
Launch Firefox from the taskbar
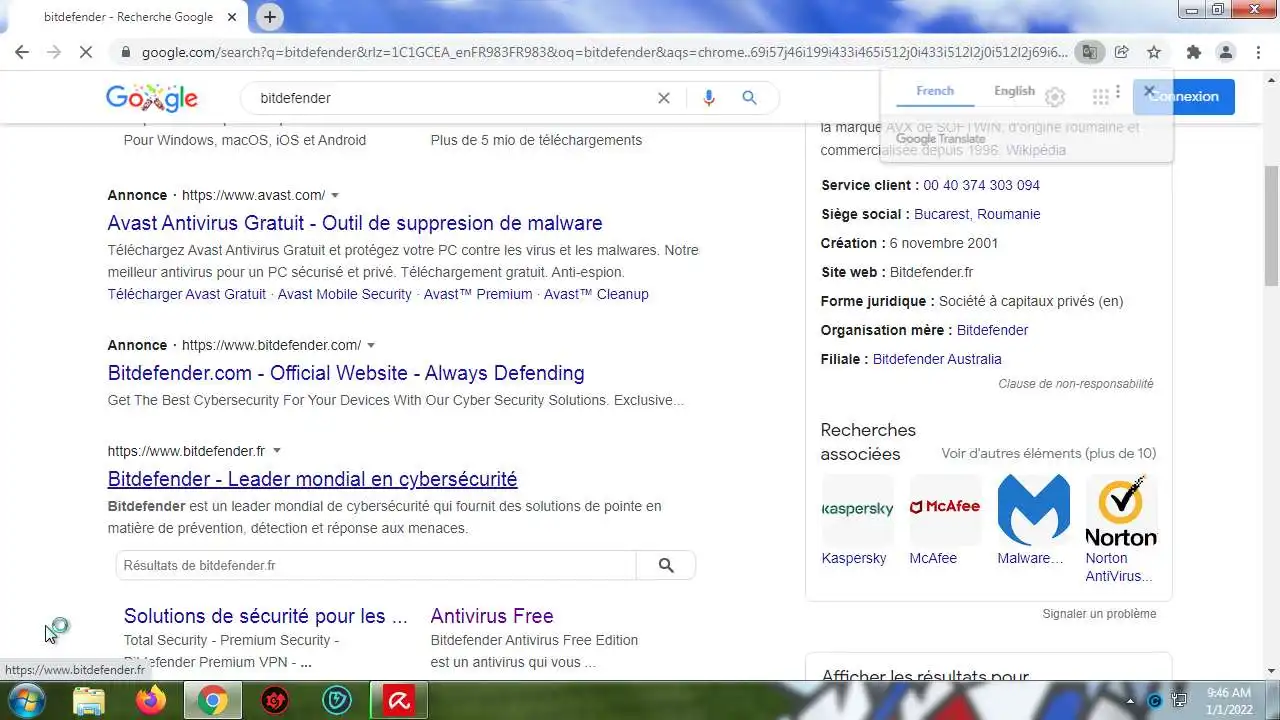coord(151,701)
